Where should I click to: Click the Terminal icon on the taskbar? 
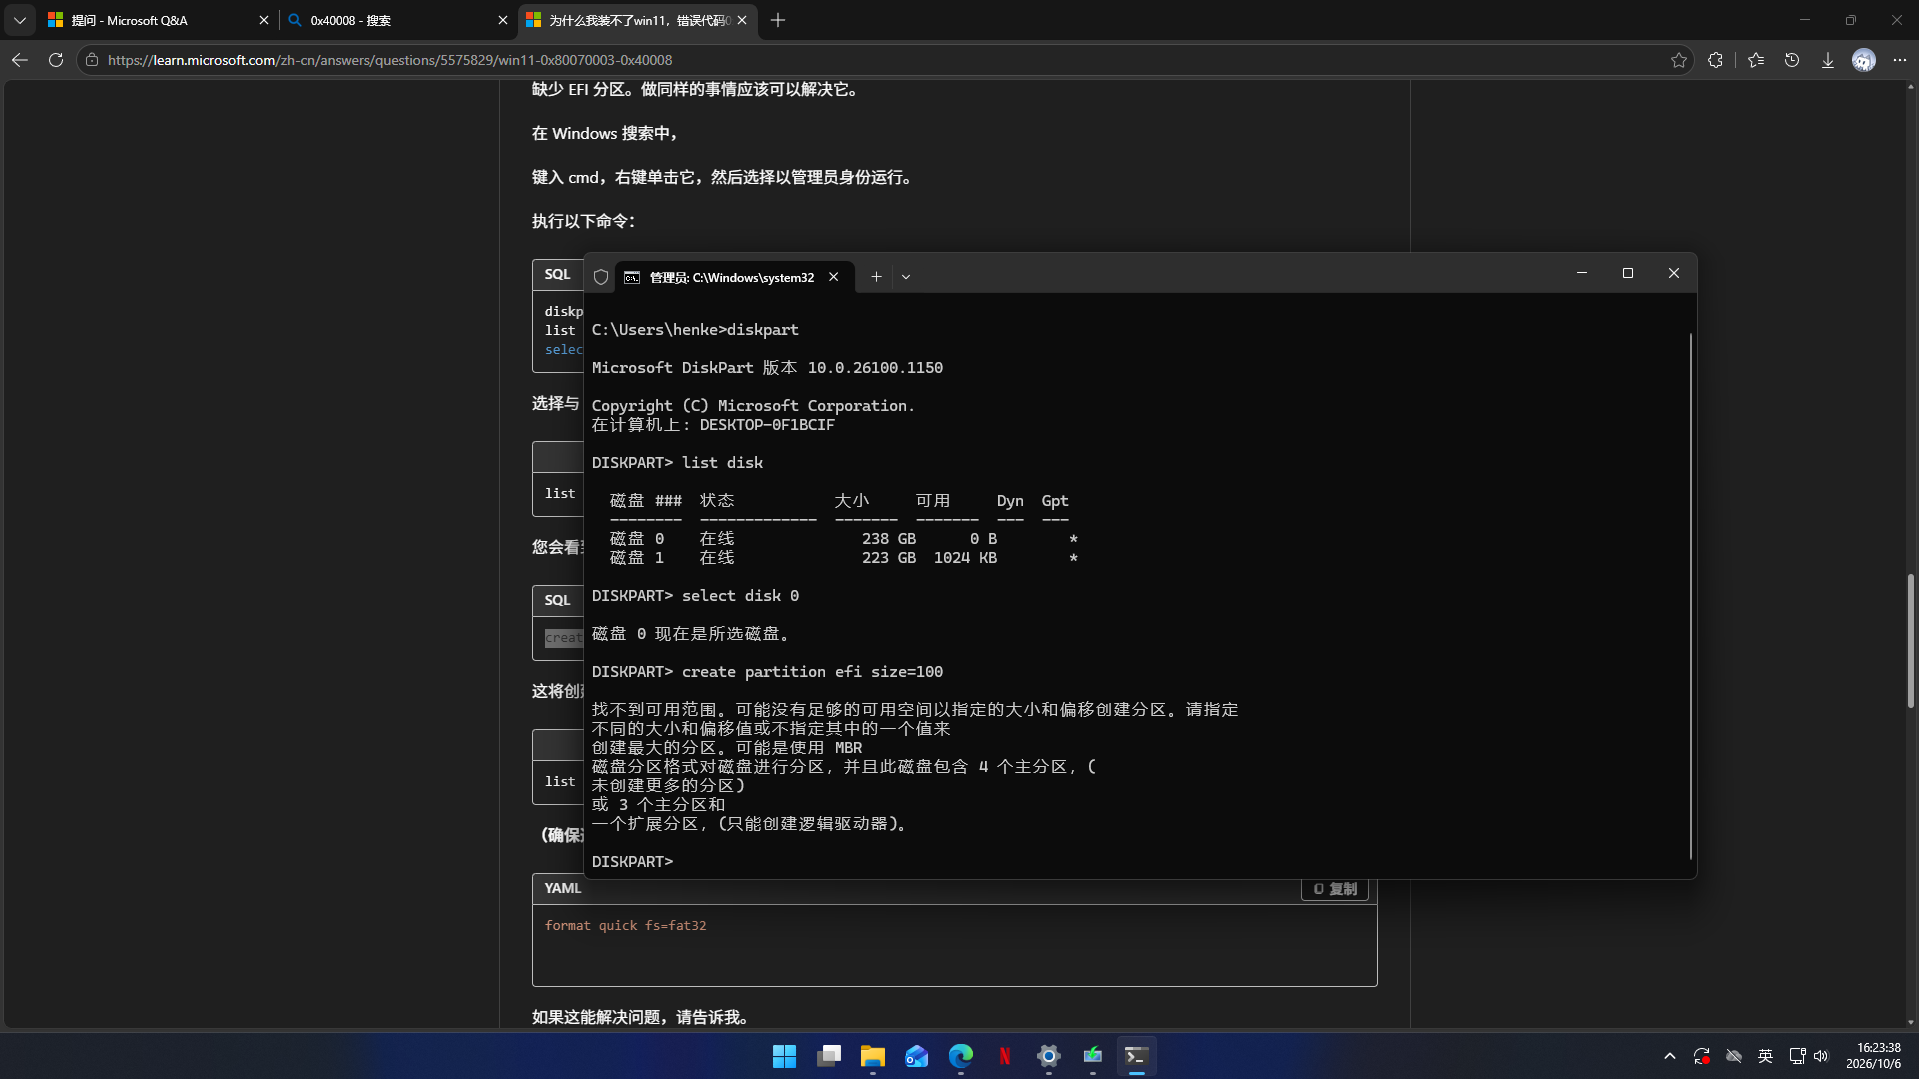tap(1137, 1056)
